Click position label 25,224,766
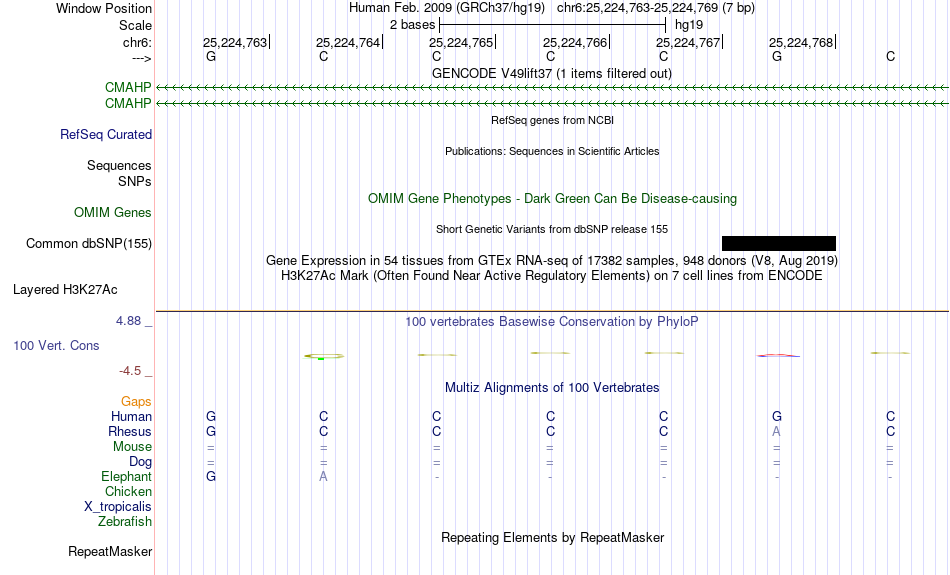Viewport: 950px width, 575px height. 575,42
